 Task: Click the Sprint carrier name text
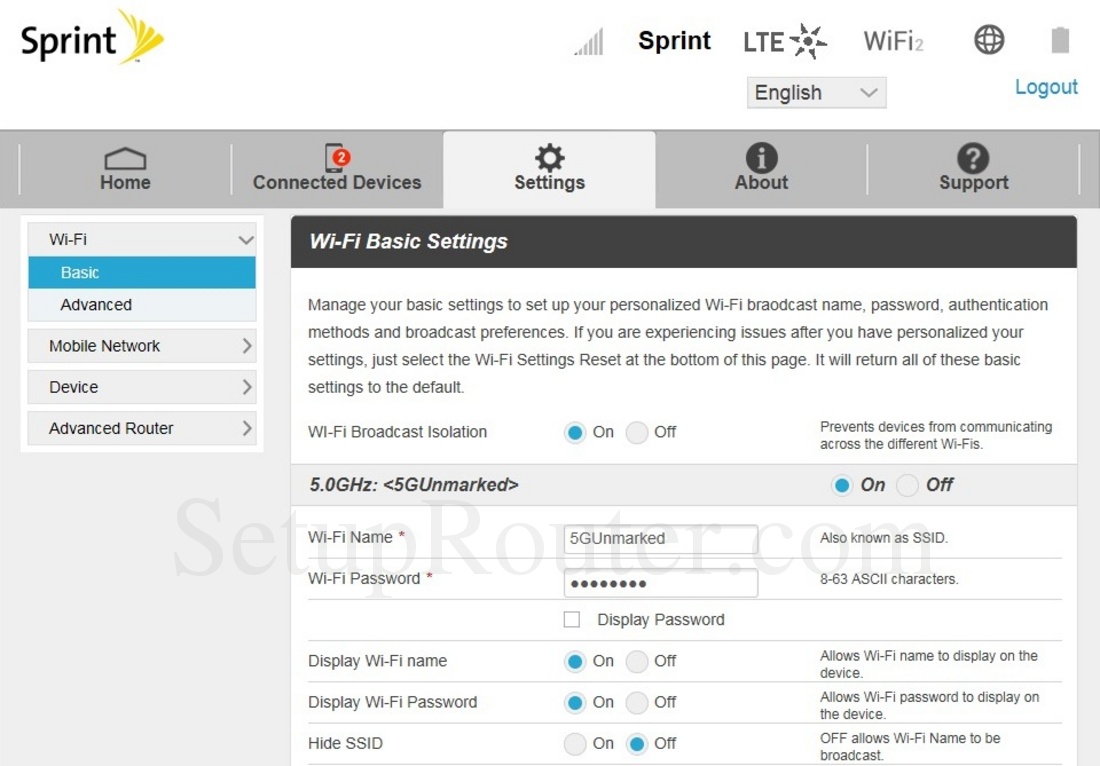(x=674, y=41)
